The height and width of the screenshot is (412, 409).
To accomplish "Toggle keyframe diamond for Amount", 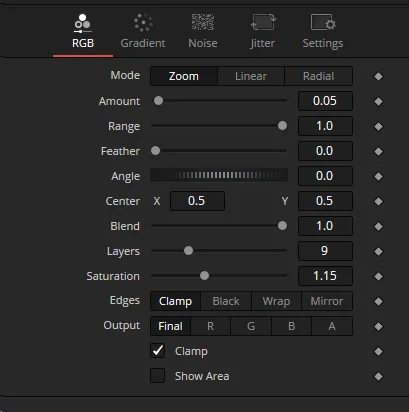I will (x=378, y=101).
